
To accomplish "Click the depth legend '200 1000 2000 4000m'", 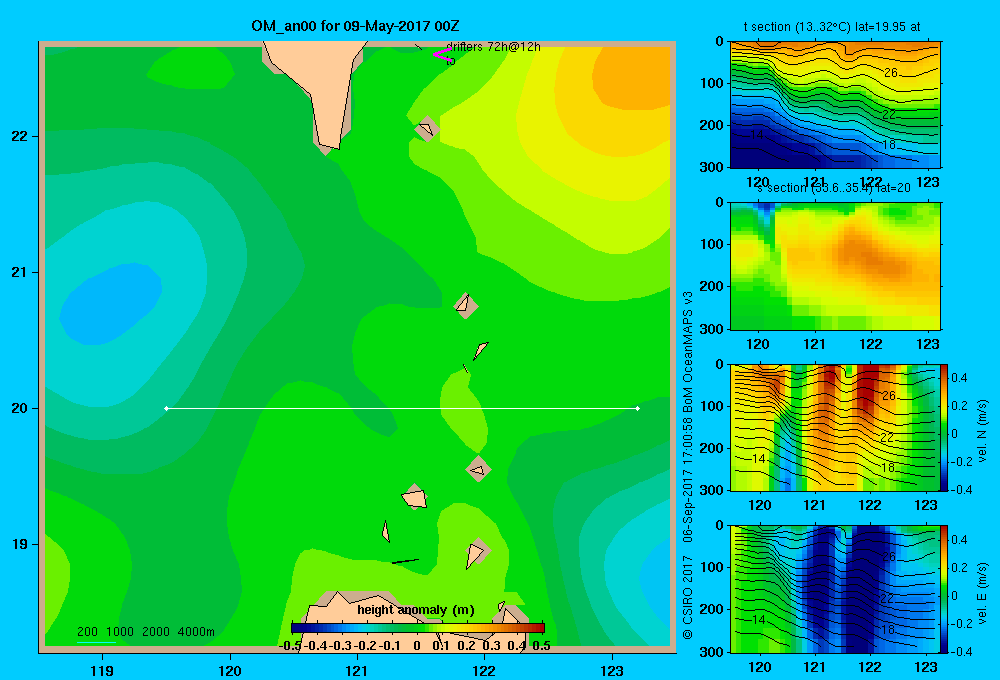I will (x=146, y=632).
